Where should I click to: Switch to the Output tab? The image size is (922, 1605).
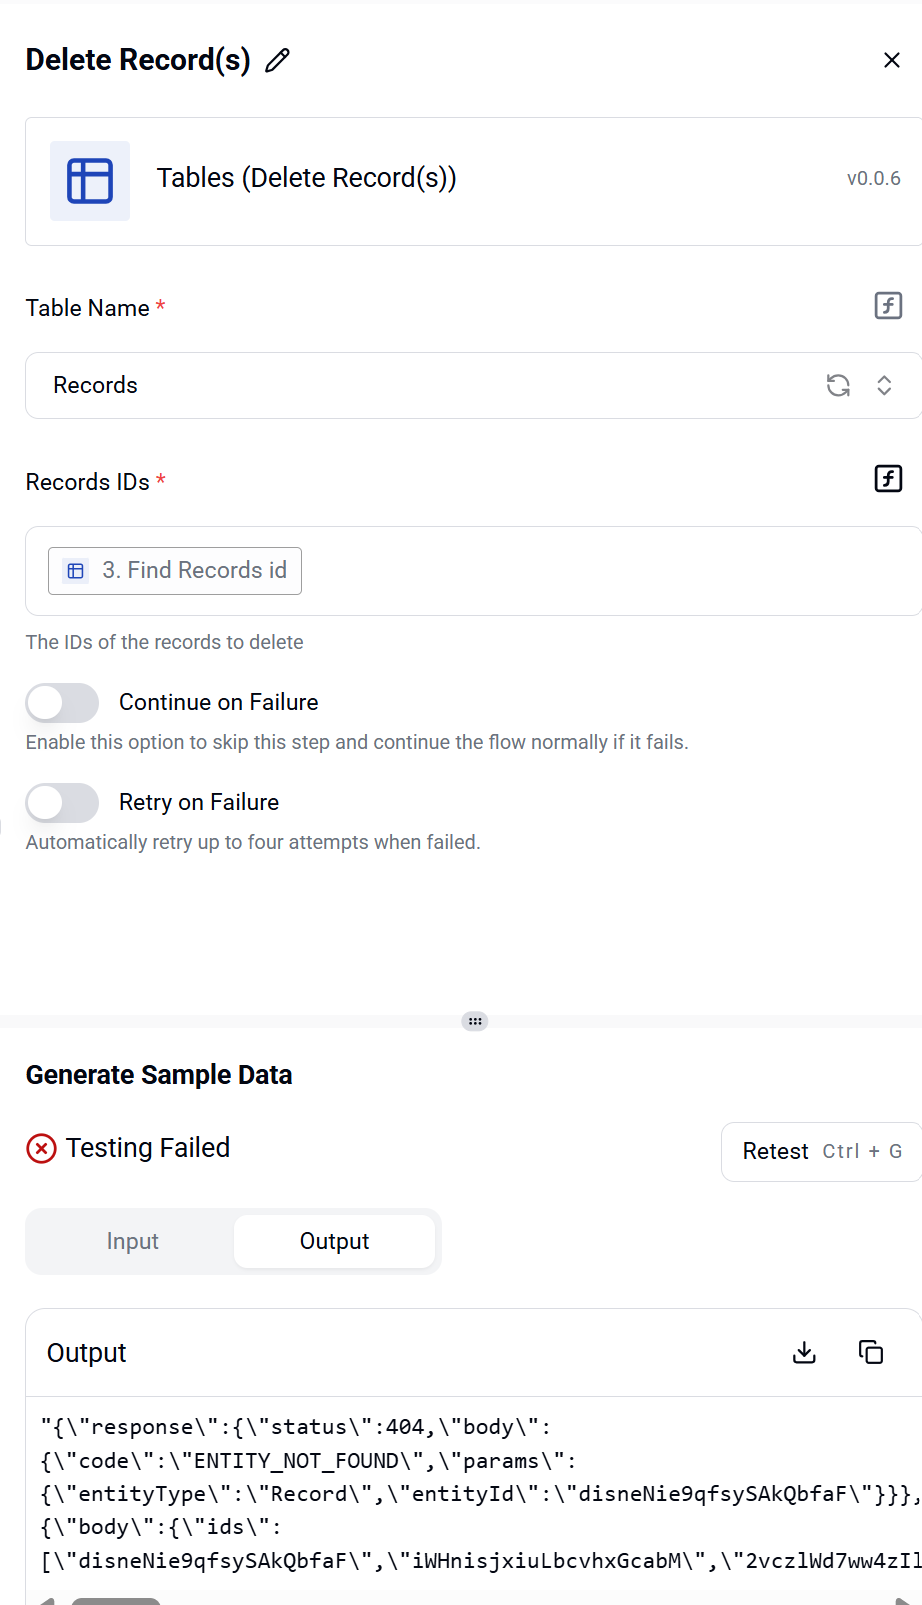click(x=334, y=1241)
